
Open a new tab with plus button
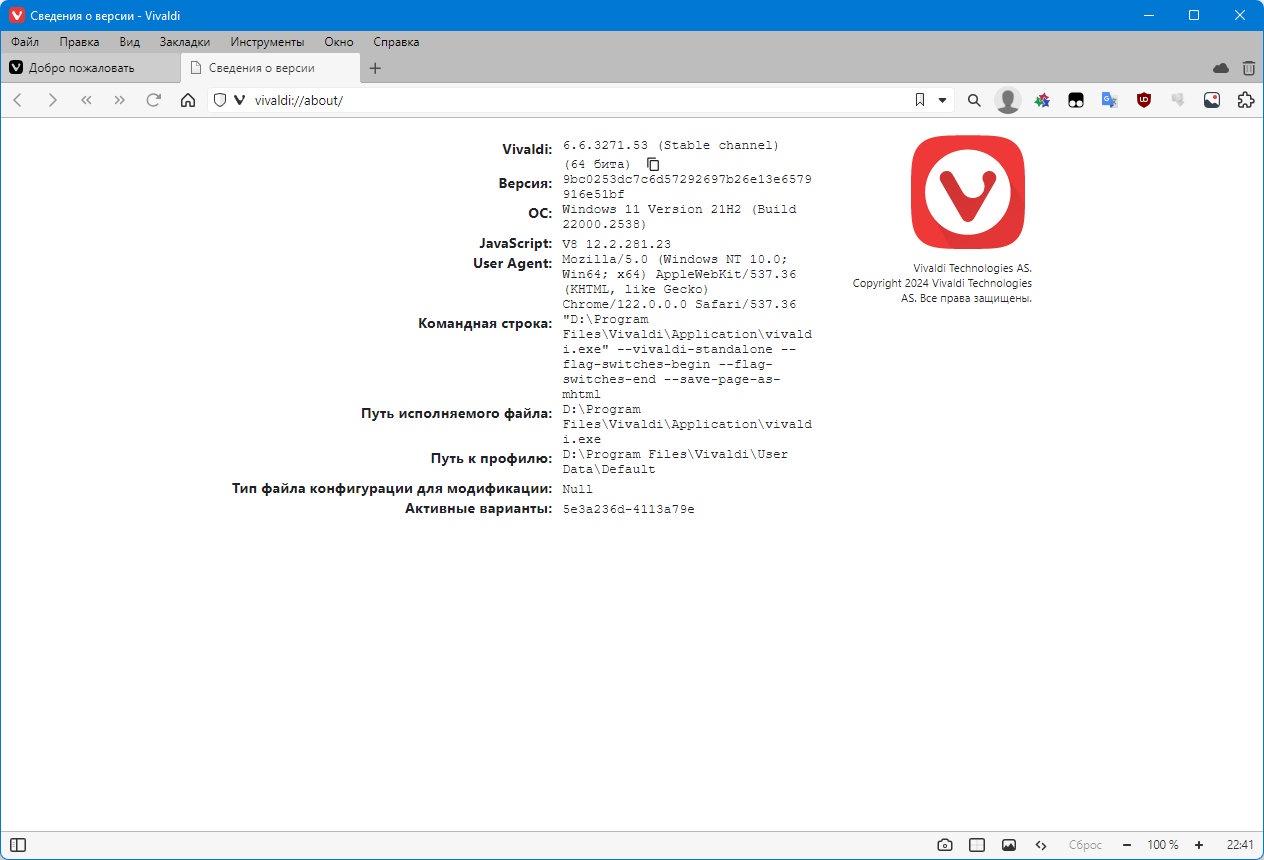[375, 68]
